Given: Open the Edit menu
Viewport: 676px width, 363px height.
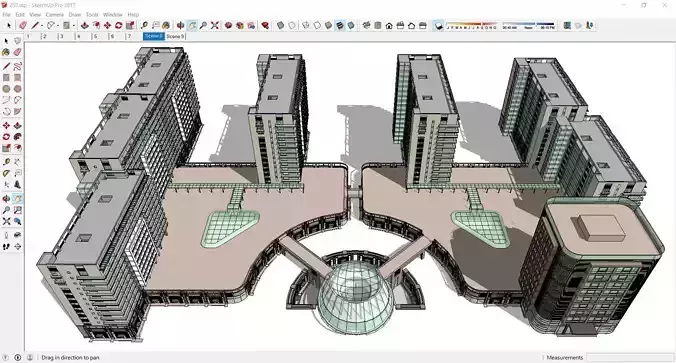Looking at the screenshot, I should click(20, 15).
